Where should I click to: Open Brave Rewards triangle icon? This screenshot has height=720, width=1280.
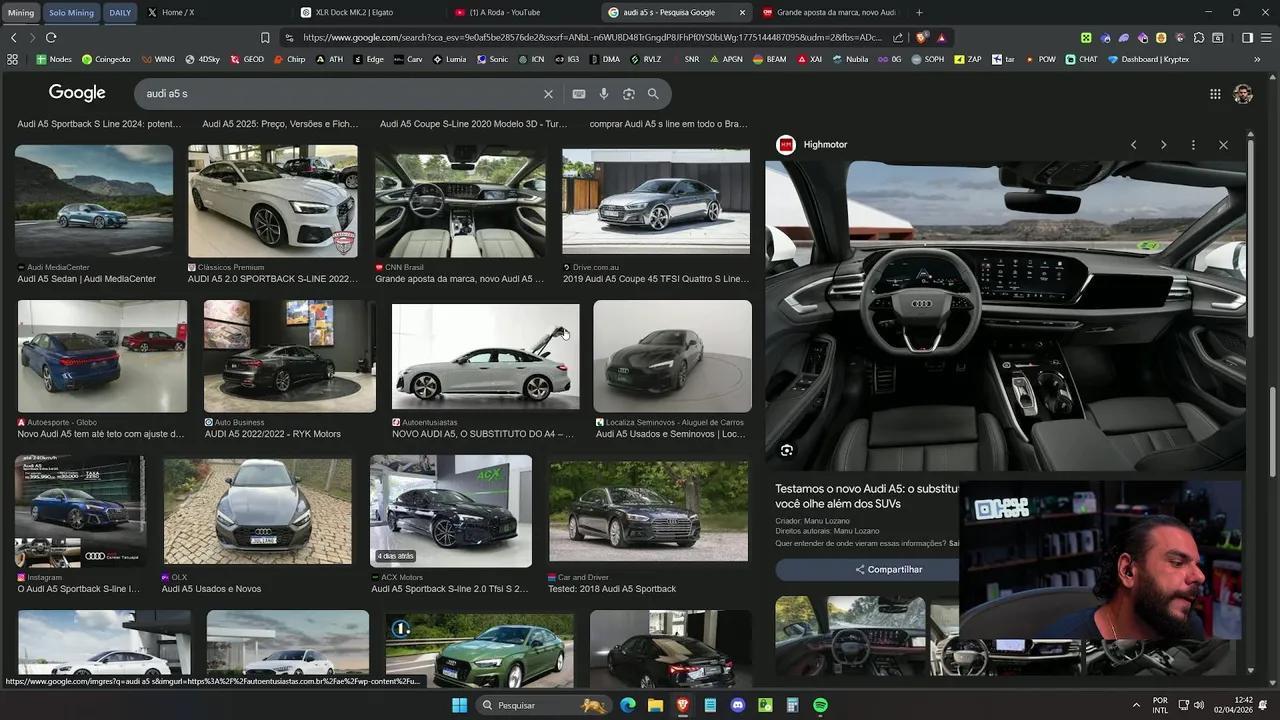941,38
